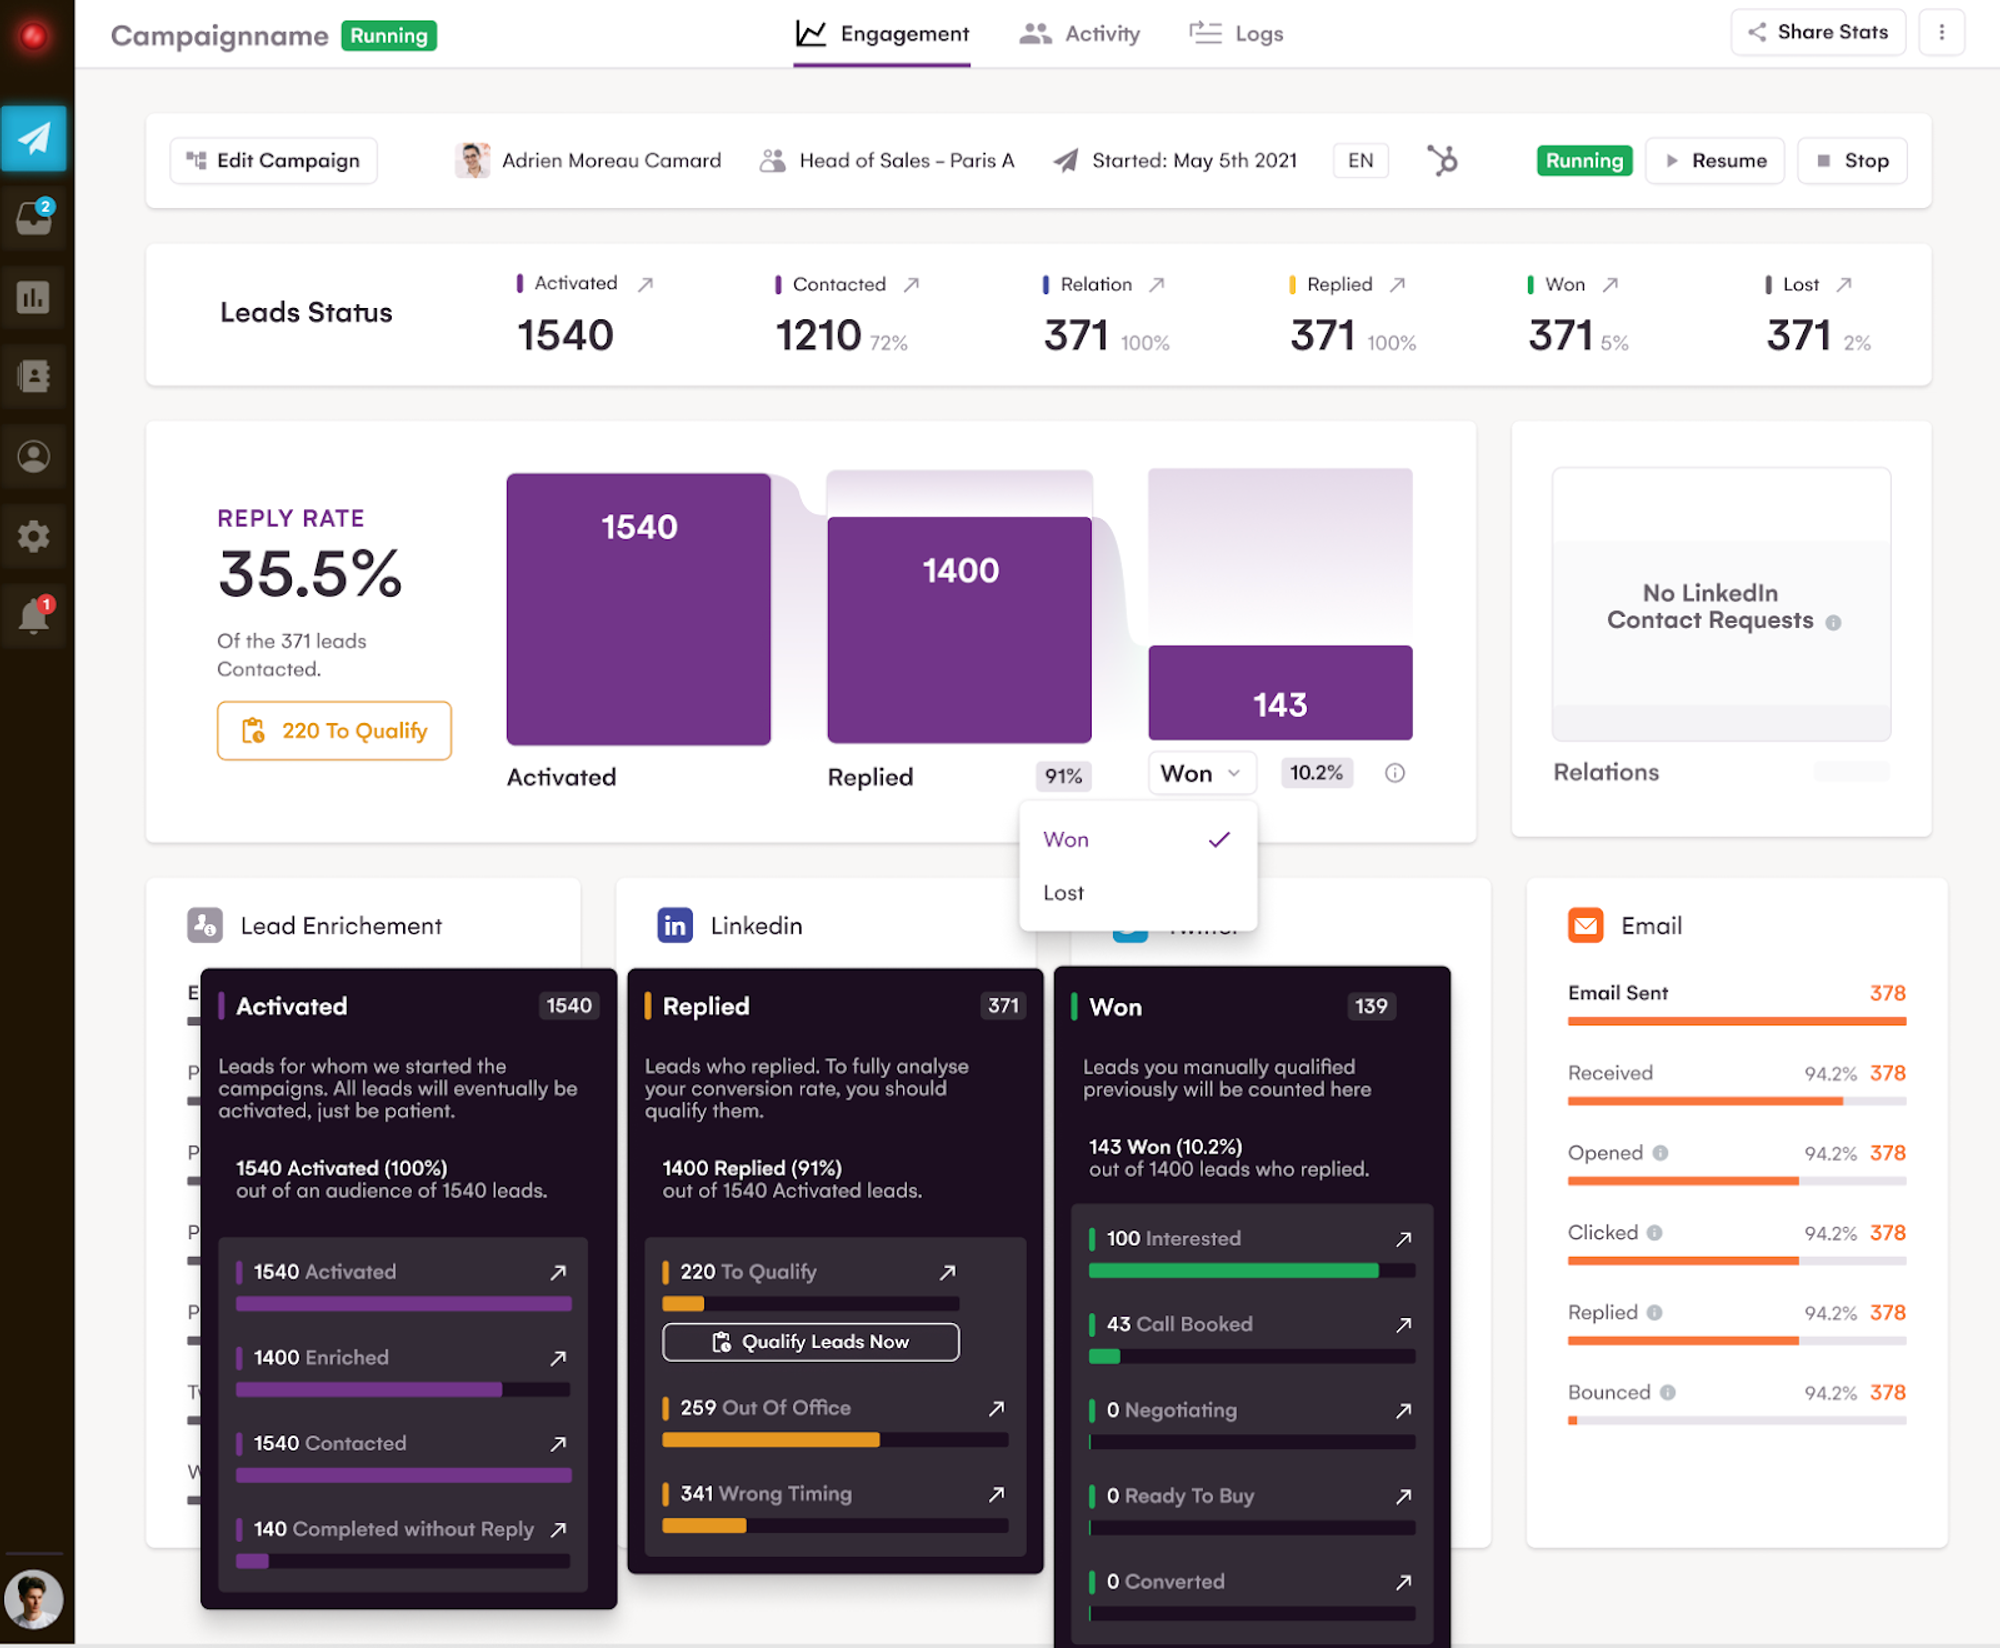Click user avatar at sidebar bottom
The width and height of the screenshot is (2000, 1648).
[34, 1598]
